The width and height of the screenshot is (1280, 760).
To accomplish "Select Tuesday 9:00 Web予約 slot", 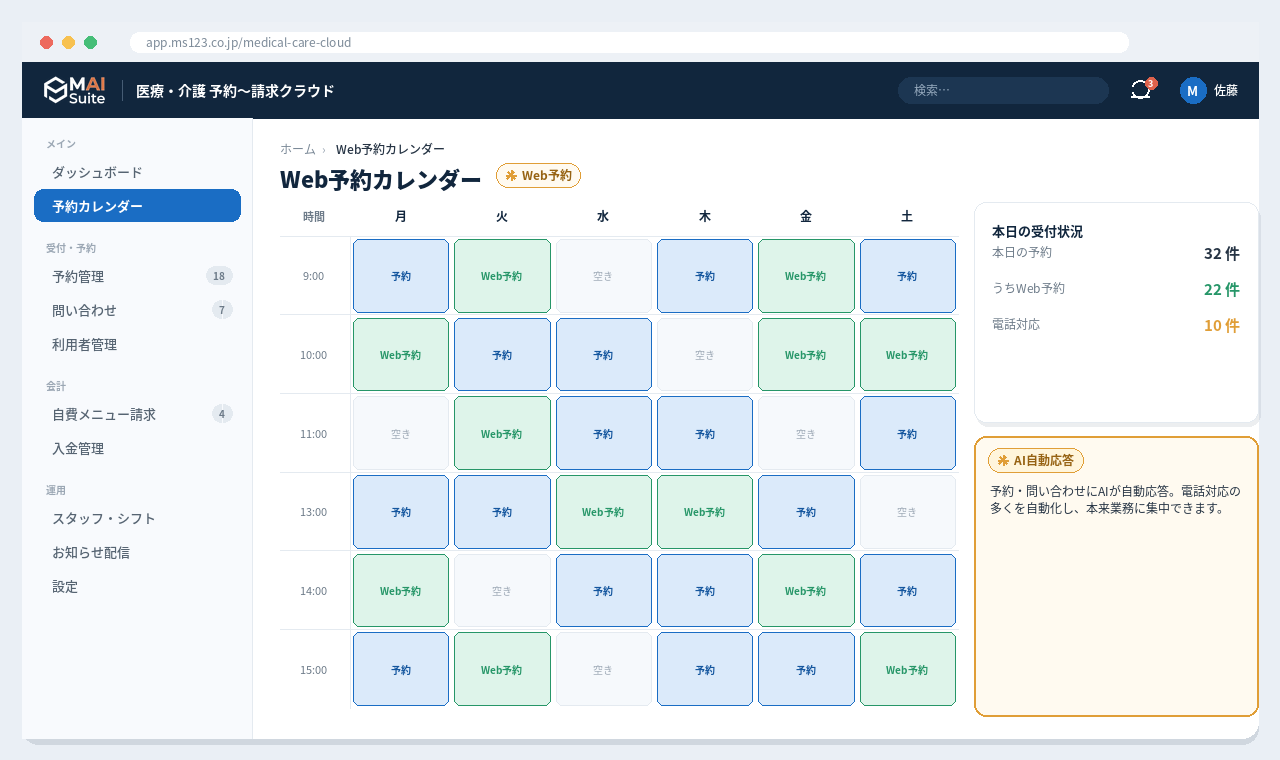I will tap(502, 276).
